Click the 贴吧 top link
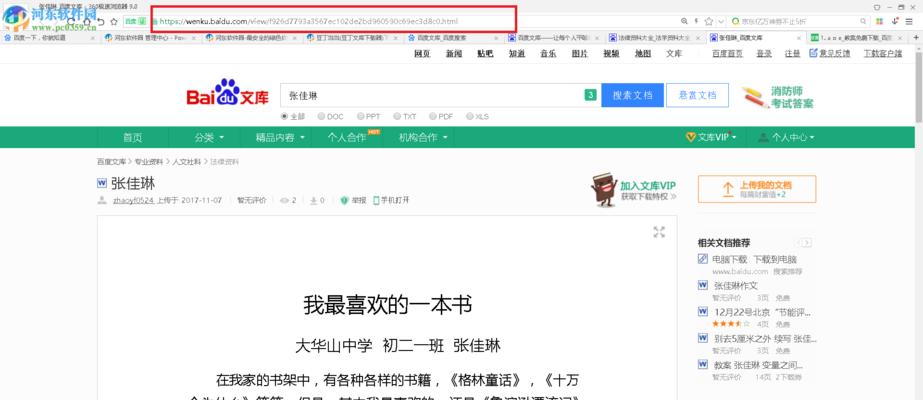This screenshot has height=400, width=923. pyautogui.click(x=486, y=54)
